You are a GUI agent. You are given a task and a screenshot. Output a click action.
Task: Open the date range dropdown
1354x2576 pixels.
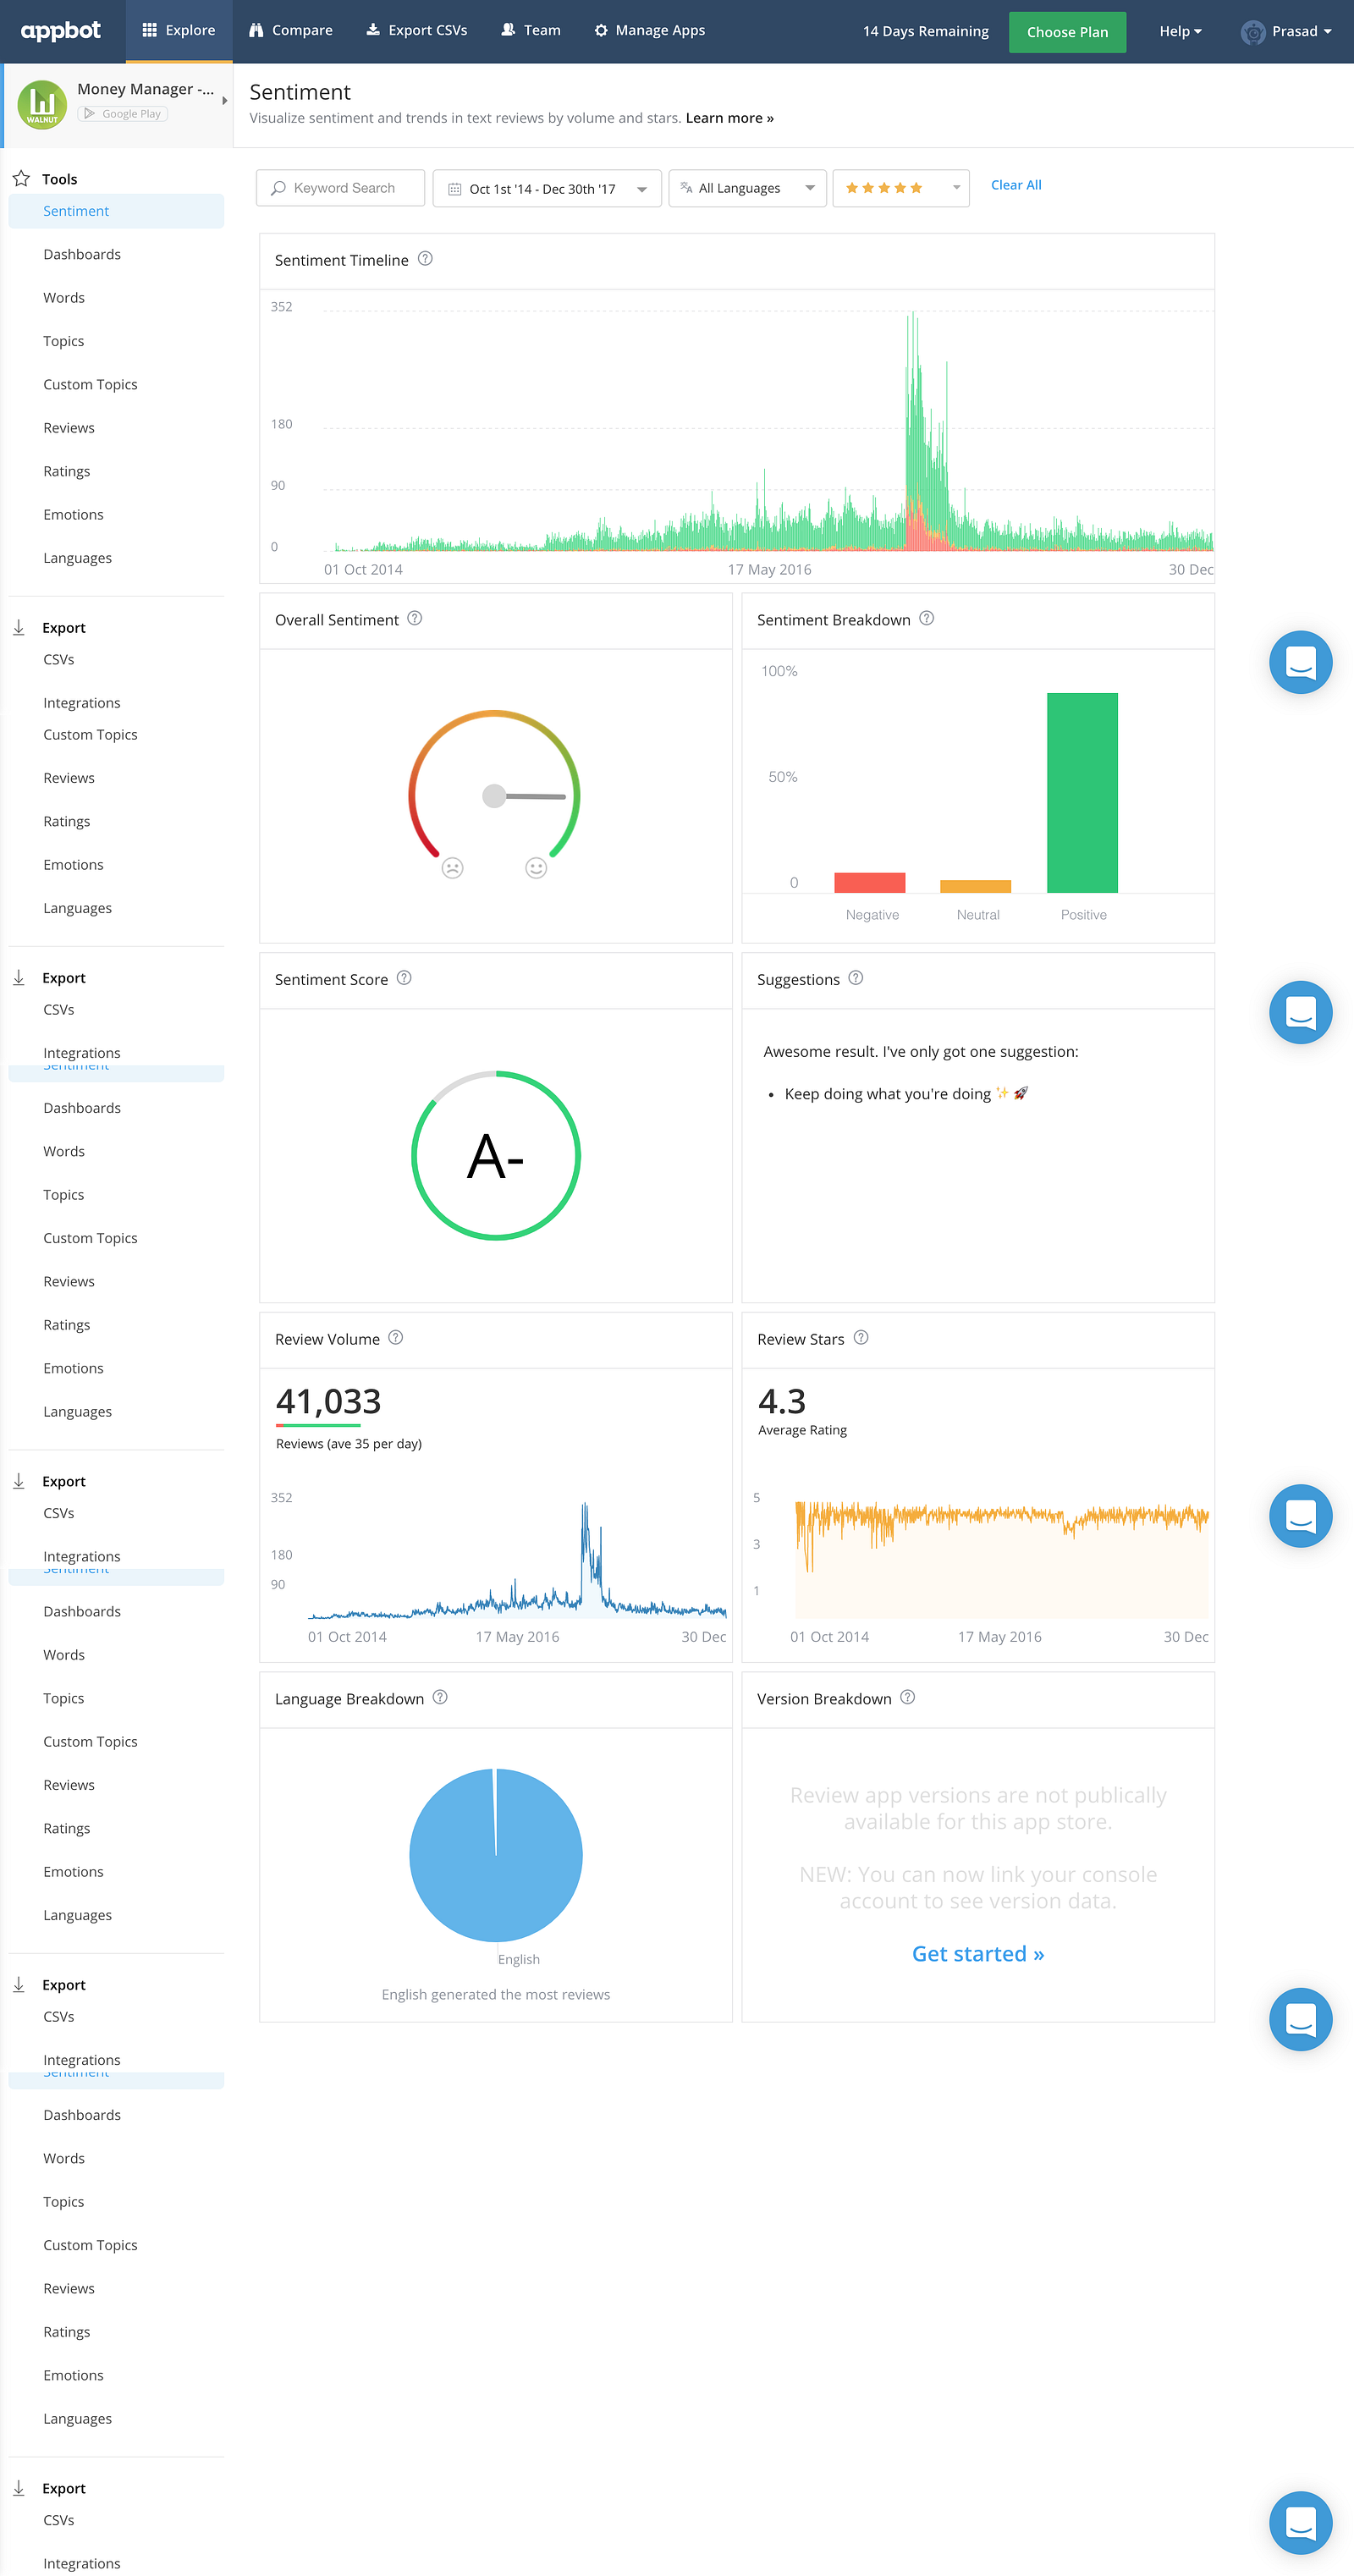tap(547, 188)
